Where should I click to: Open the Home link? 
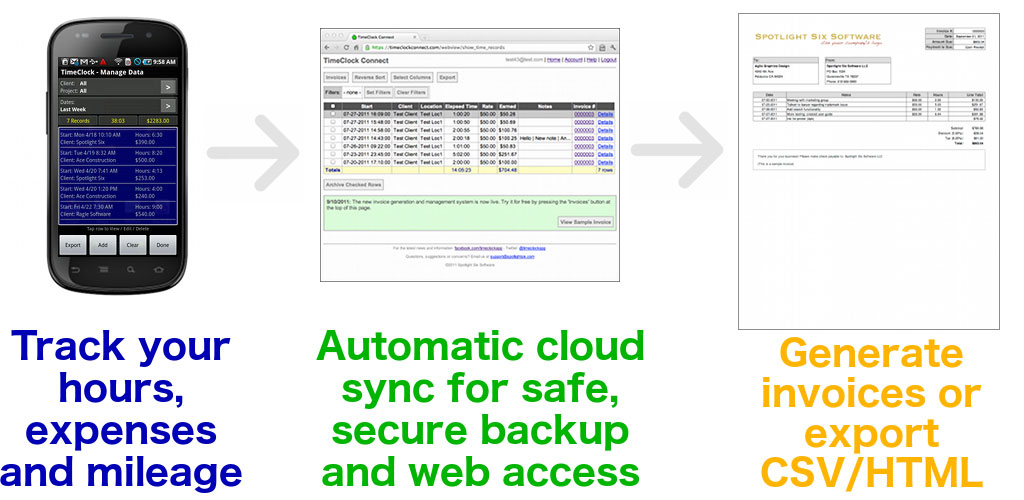coord(554,59)
